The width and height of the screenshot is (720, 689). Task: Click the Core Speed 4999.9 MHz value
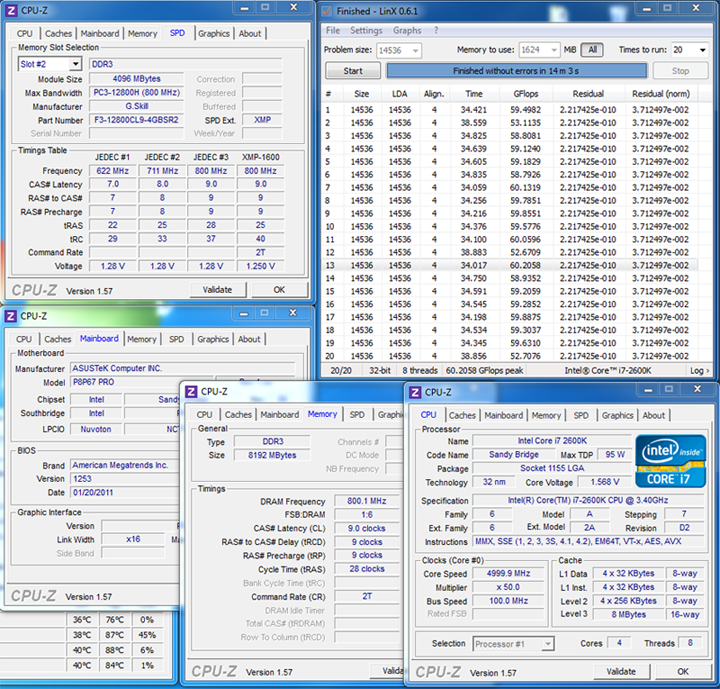pos(508,573)
